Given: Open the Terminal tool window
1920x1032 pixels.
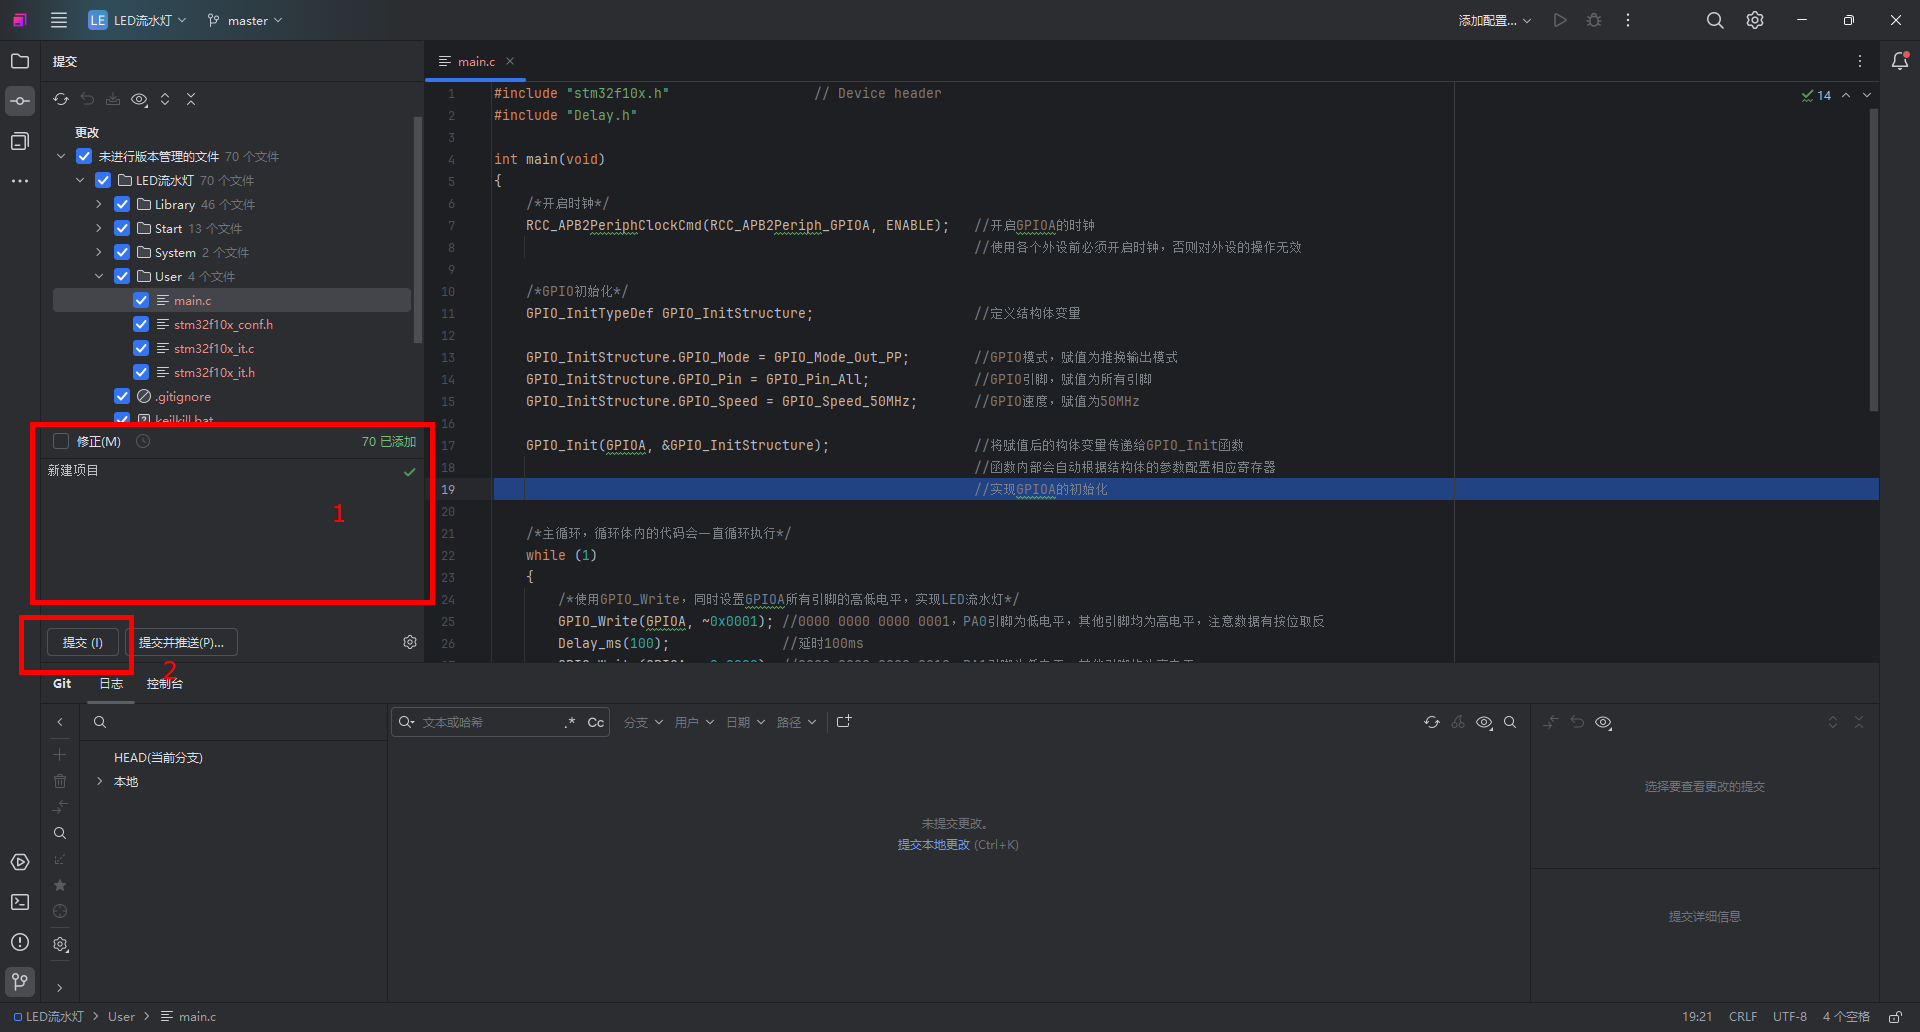Looking at the screenshot, I should click(x=20, y=902).
